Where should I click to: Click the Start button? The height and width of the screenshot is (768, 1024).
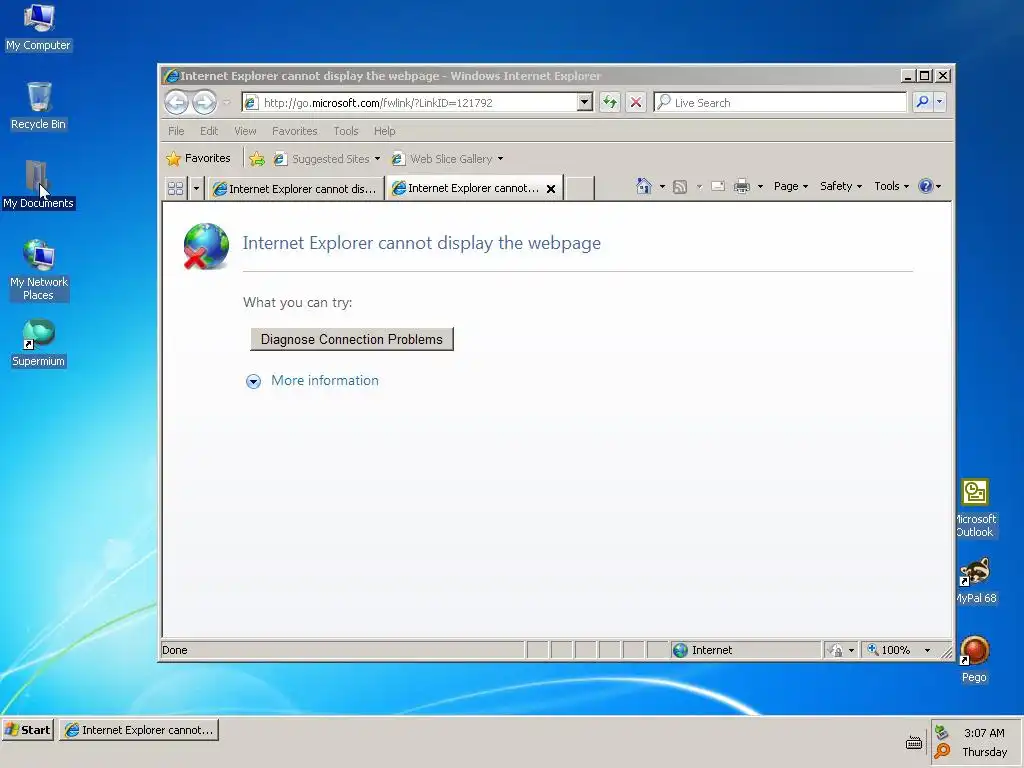pyautogui.click(x=28, y=729)
